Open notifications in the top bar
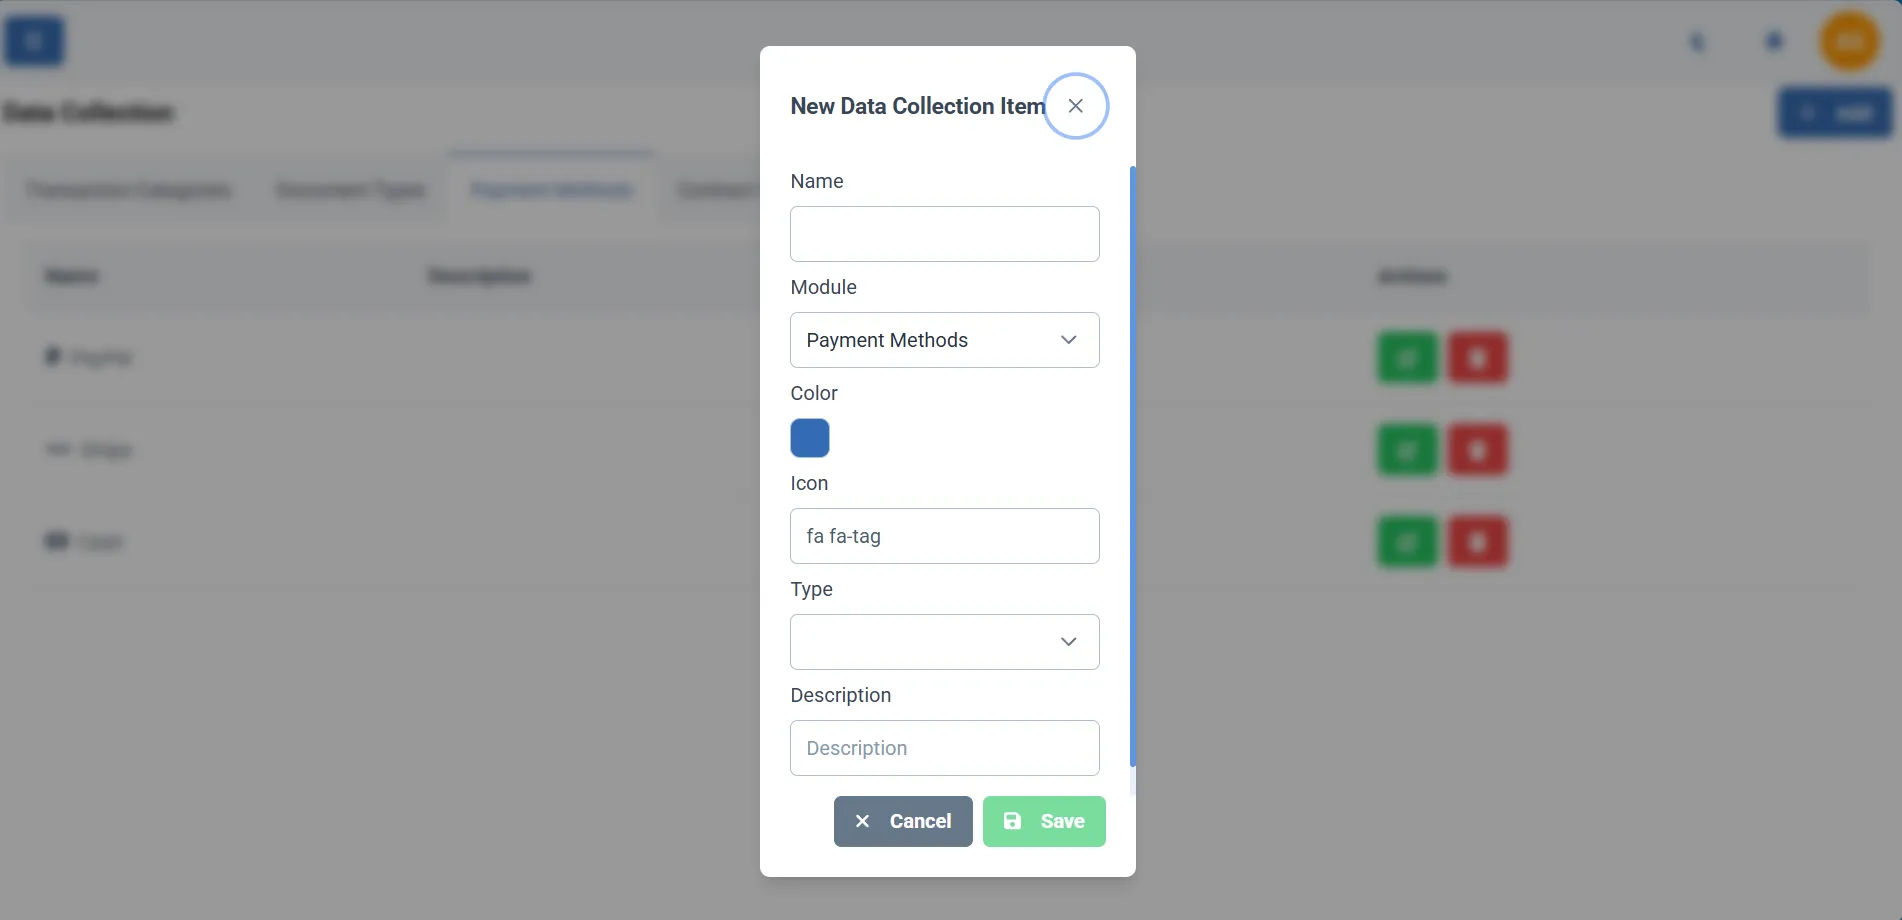The image size is (1902, 920). pyautogui.click(x=1772, y=41)
